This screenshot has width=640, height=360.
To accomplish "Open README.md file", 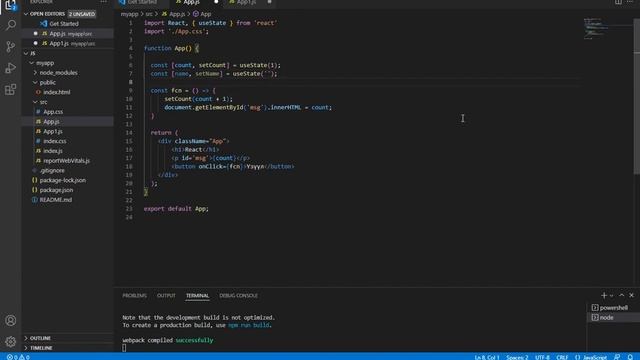I will click(x=56, y=200).
